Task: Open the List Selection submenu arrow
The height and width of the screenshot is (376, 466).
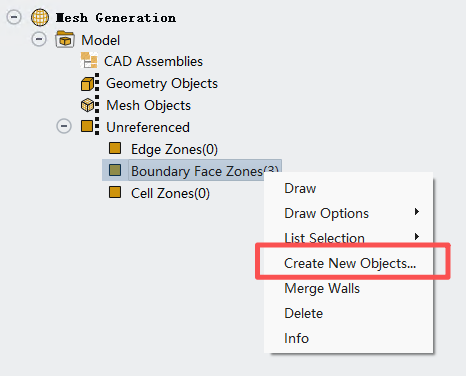Action: coord(416,237)
